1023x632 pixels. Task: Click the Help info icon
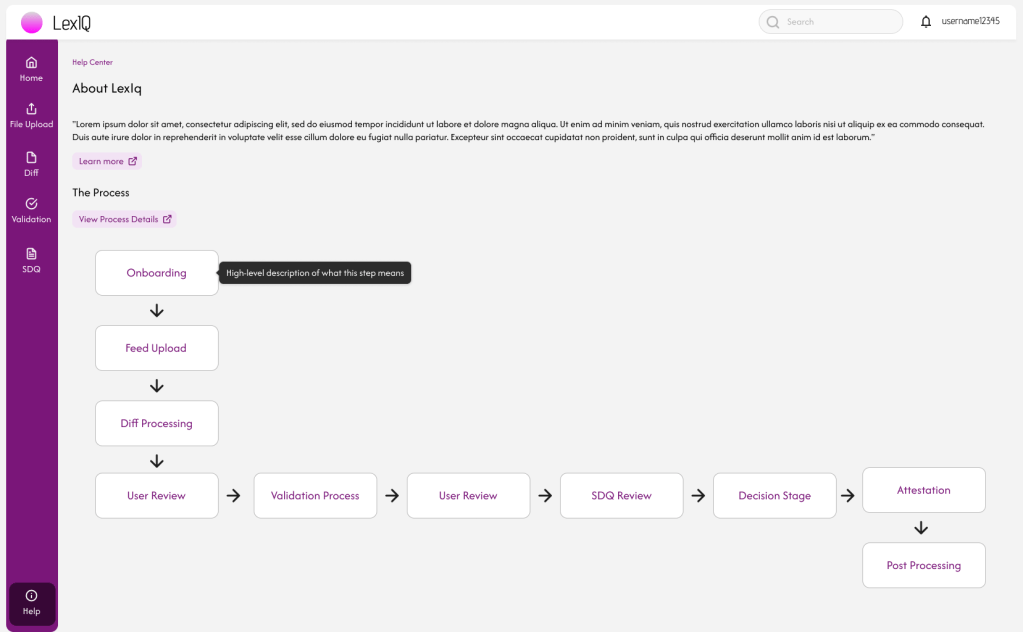point(31,596)
